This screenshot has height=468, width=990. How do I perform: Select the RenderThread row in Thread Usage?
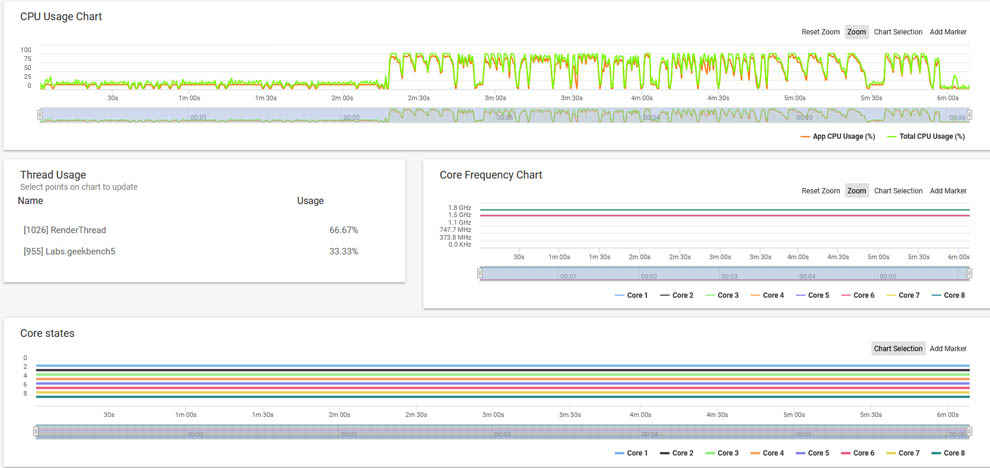(191, 230)
